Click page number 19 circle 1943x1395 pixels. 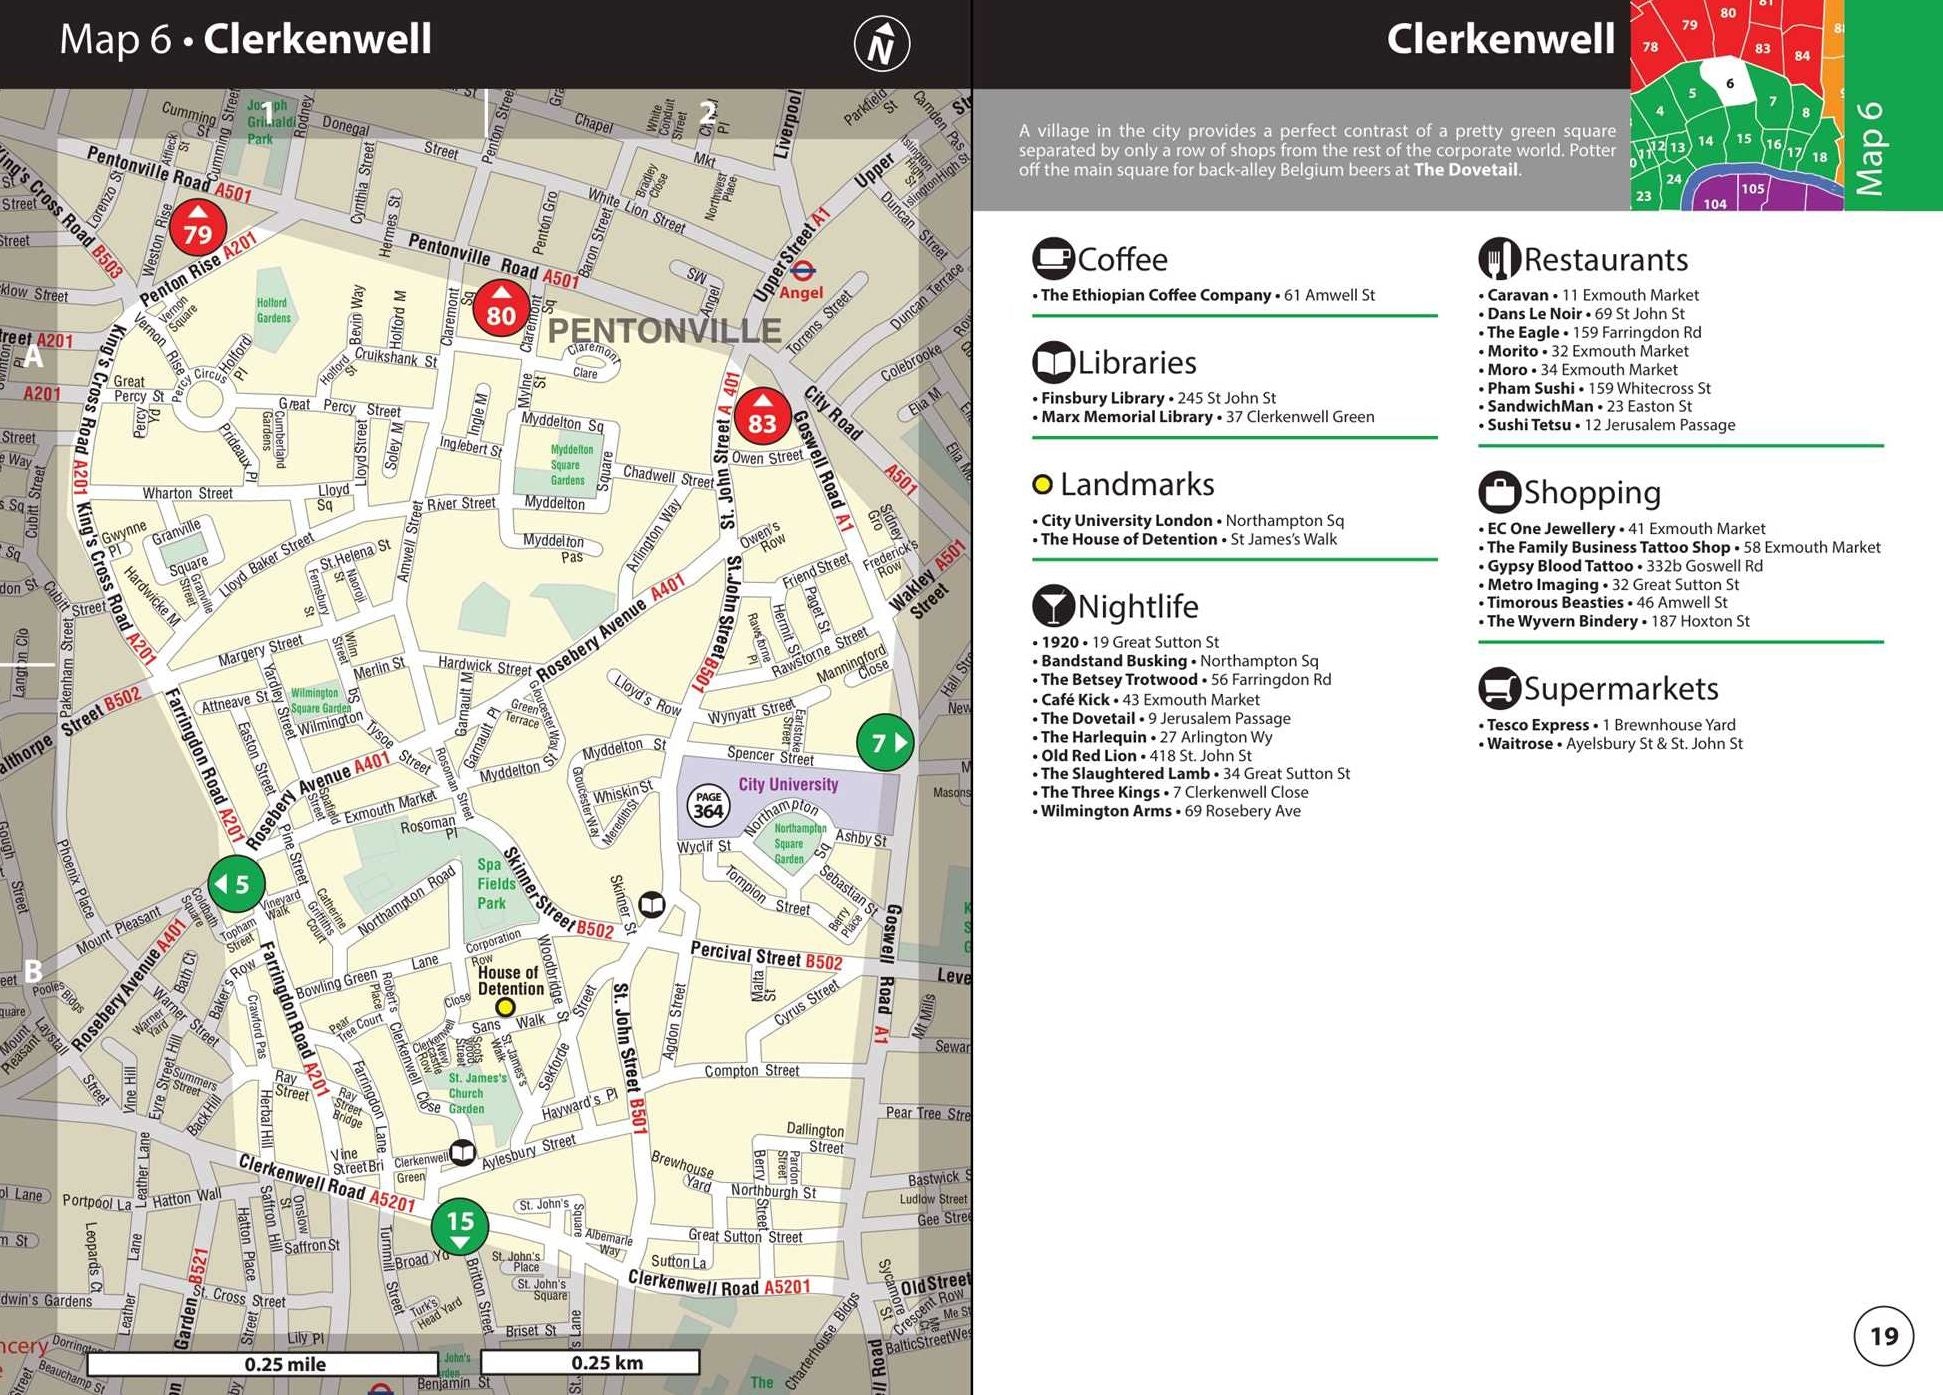(1884, 1336)
